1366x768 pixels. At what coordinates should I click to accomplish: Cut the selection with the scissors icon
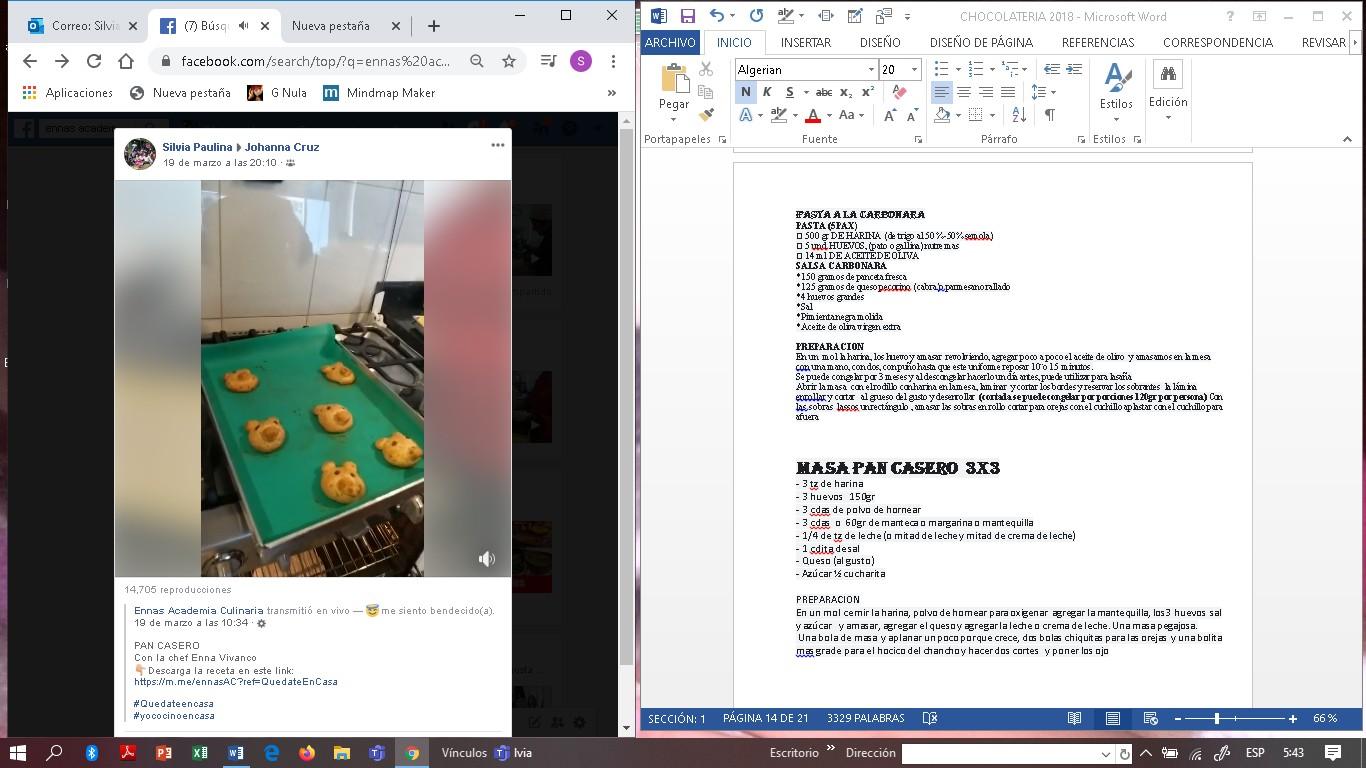pos(706,69)
